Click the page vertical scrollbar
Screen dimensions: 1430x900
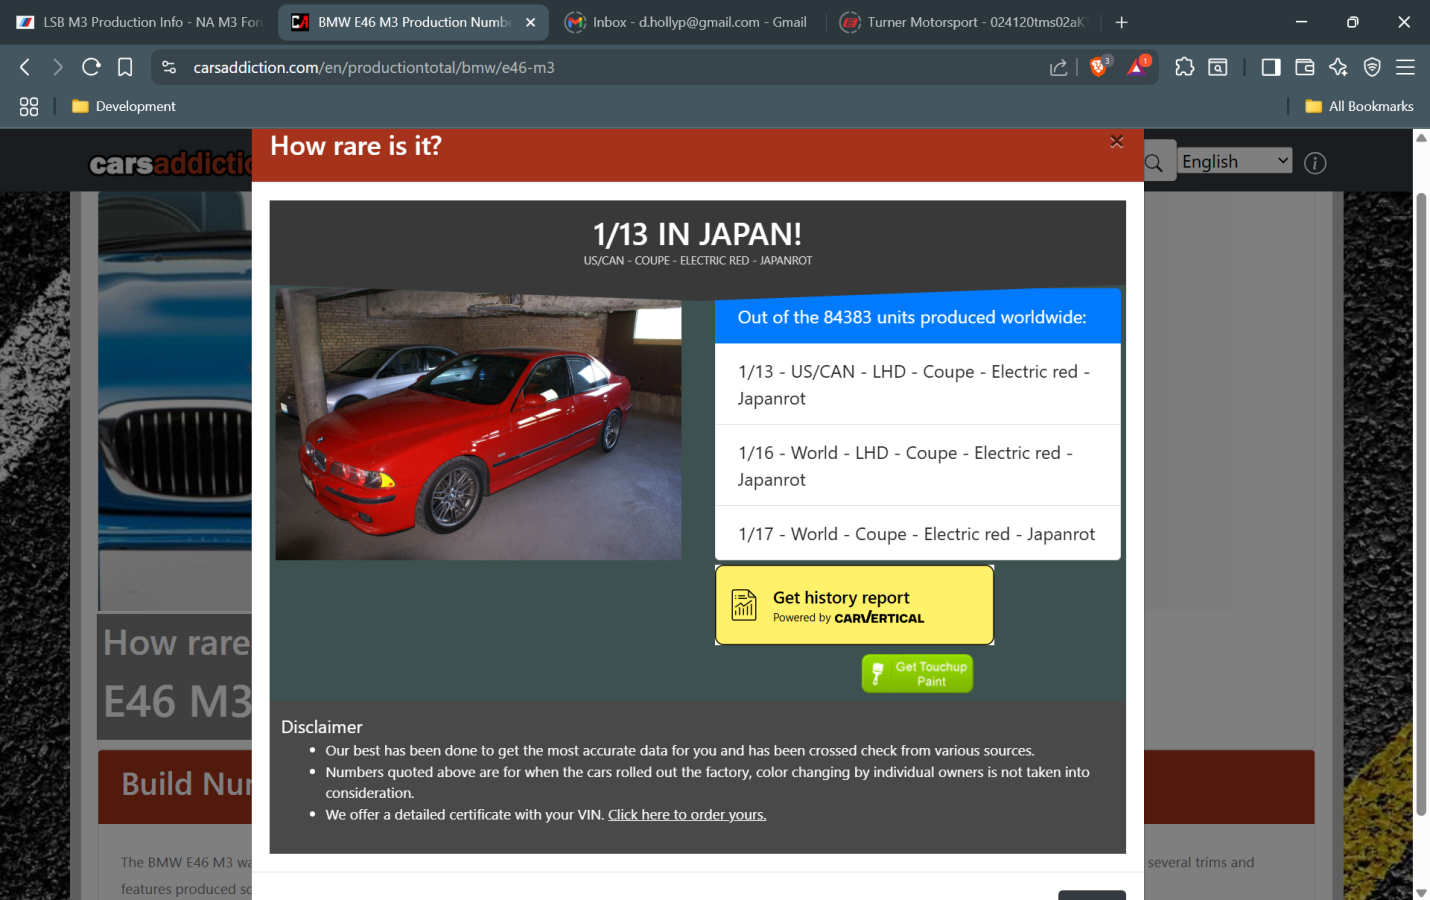pos(1421,505)
